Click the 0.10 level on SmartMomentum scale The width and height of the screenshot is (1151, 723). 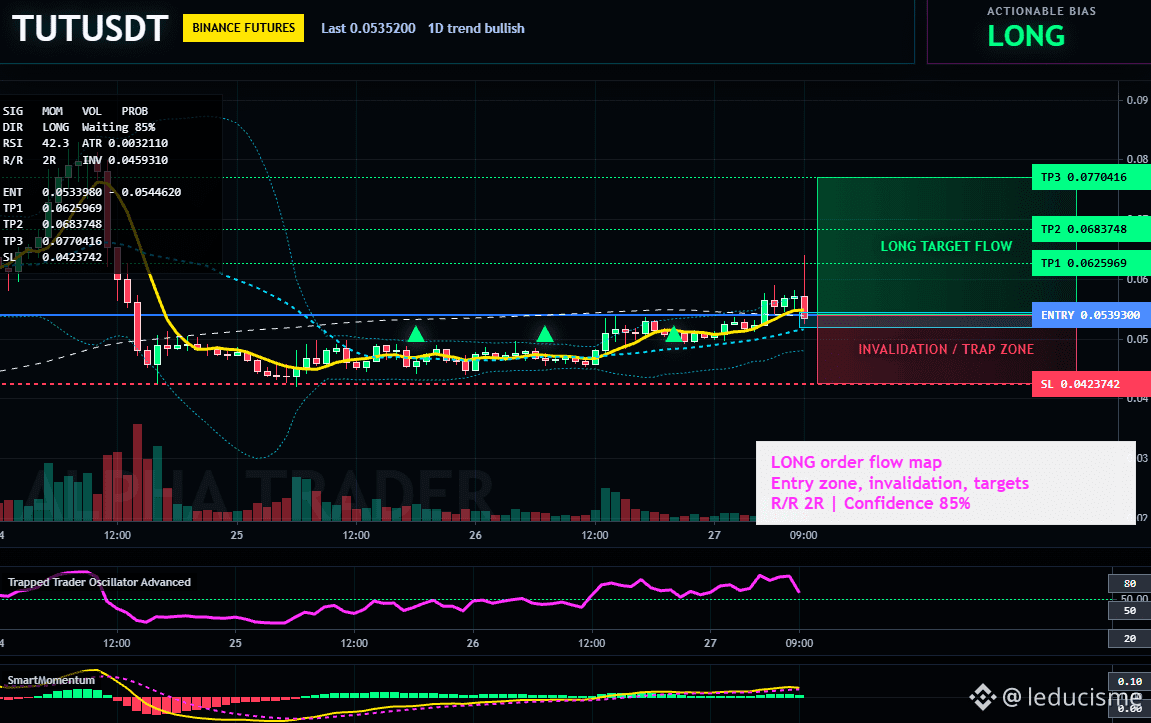point(1130,682)
